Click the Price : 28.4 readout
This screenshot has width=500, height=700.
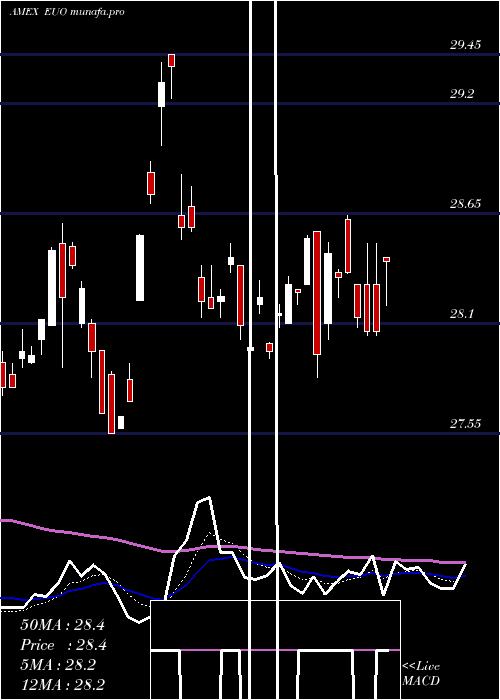(x=62, y=645)
